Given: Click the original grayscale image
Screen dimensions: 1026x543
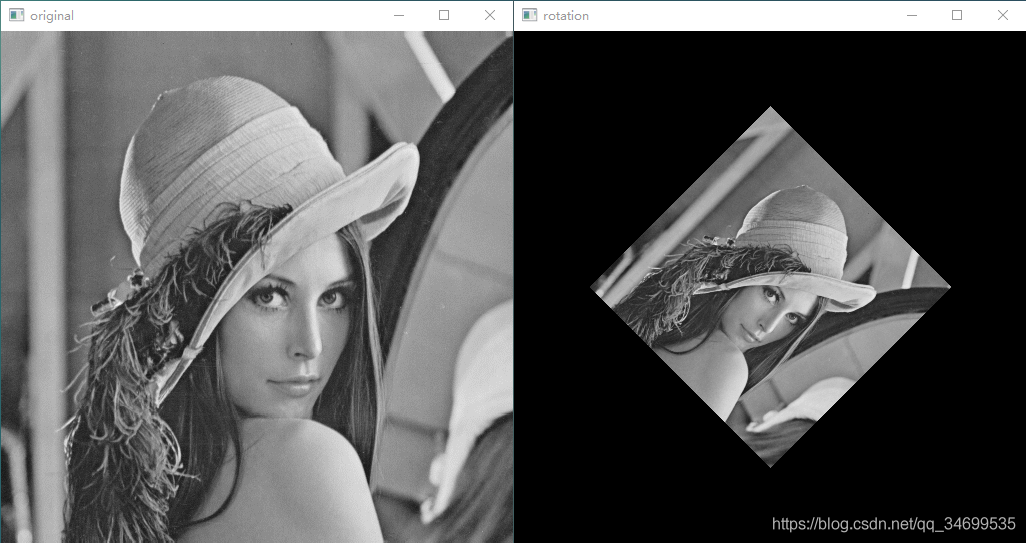Looking at the screenshot, I should coord(256,287).
